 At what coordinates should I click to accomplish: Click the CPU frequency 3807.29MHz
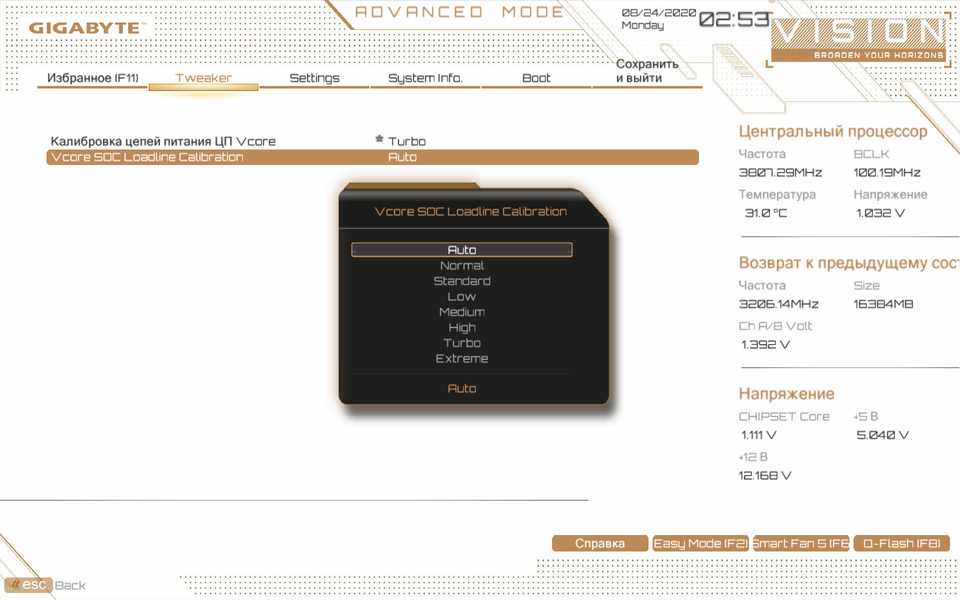[780, 173]
